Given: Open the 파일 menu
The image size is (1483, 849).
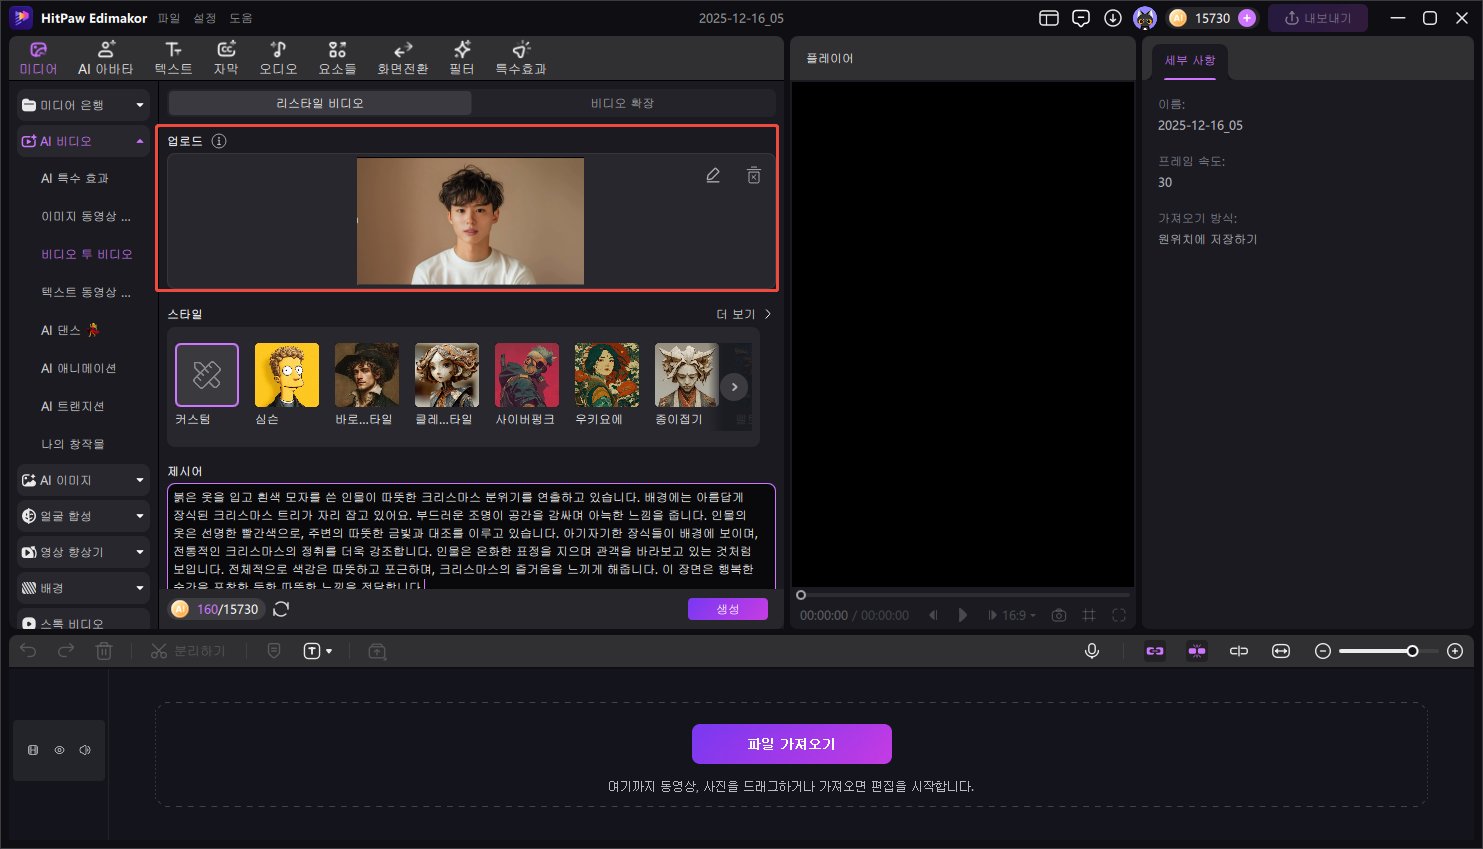Looking at the screenshot, I should 169,18.
